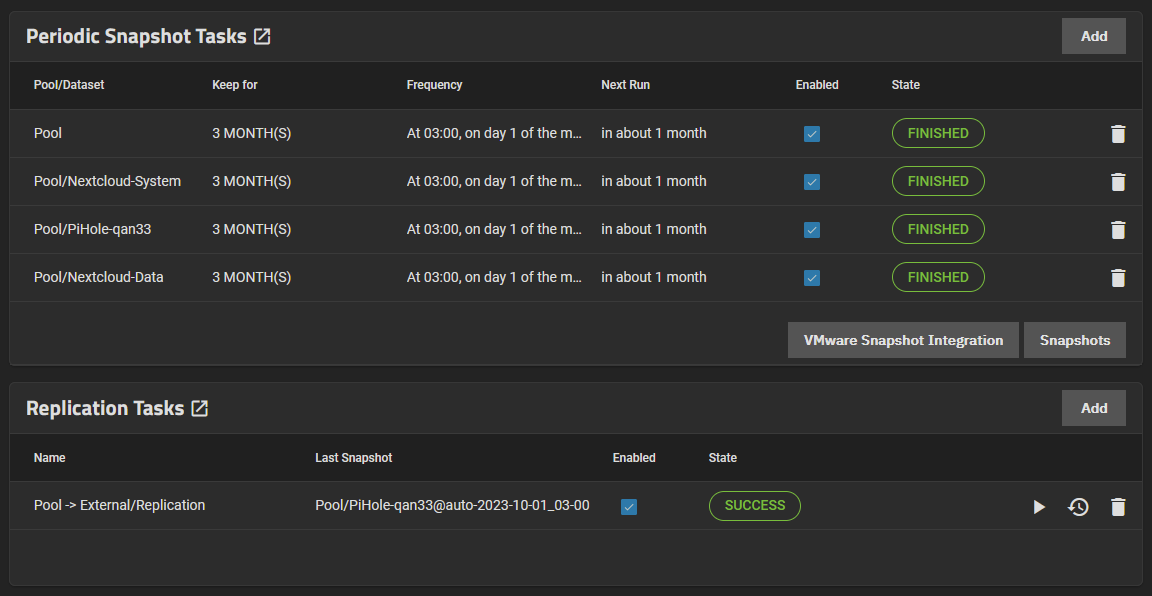Uncheck Enabled for Pool/PiHole-qan33 task

tap(812, 230)
